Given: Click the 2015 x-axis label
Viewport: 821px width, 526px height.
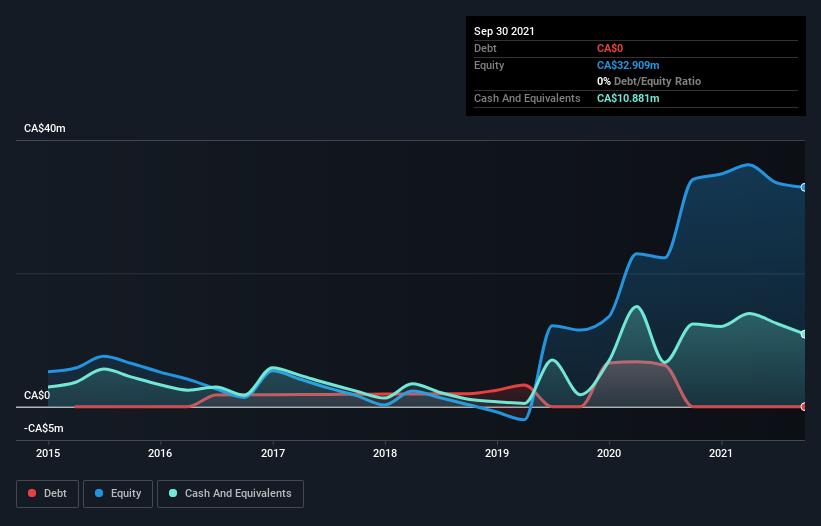Looking at the screenshot, I should pyautogui.click(x=48, y=453).
